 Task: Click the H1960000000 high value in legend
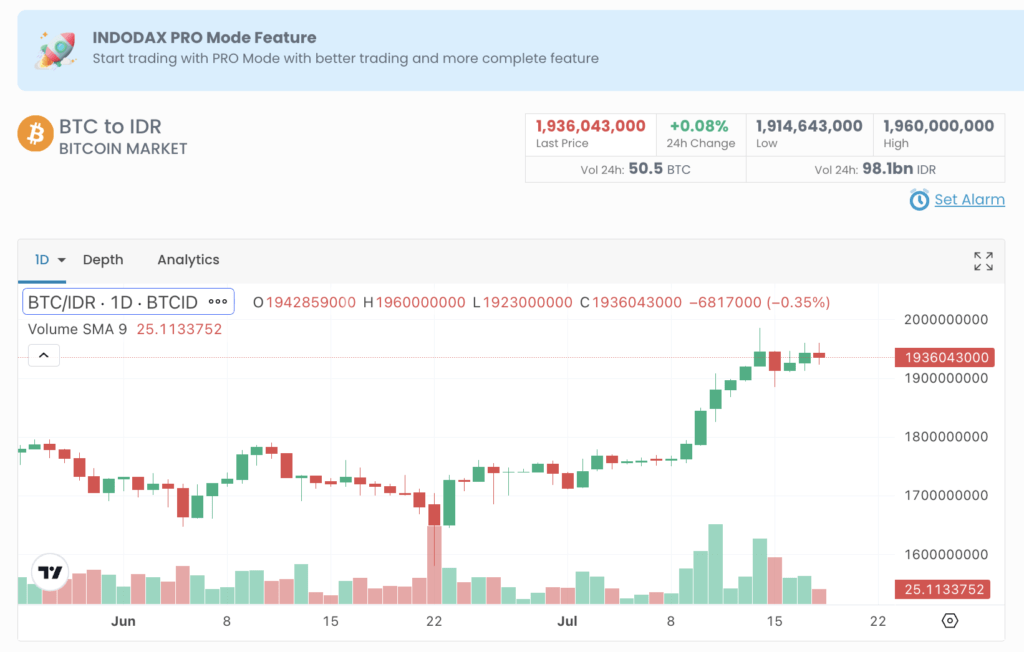tap(414, 302)
